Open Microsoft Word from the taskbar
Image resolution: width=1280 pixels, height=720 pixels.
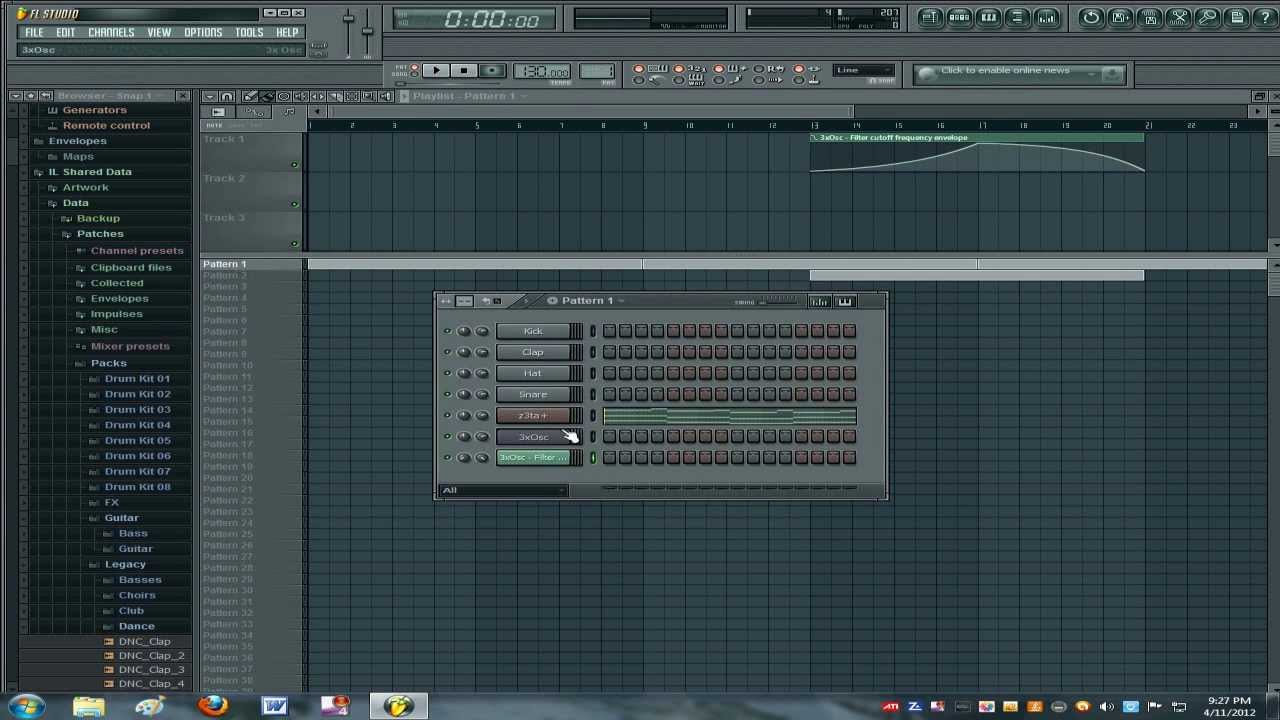275,706
